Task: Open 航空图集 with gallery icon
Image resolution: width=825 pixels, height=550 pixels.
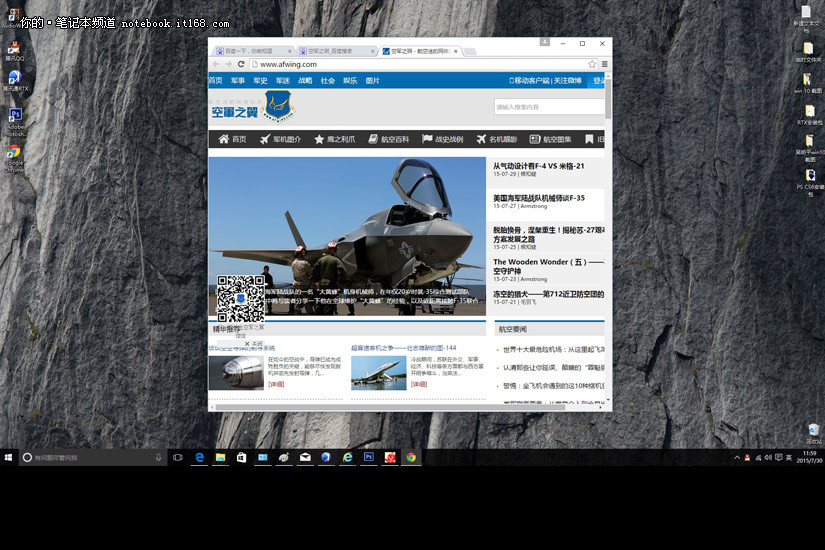Action: 550,139
